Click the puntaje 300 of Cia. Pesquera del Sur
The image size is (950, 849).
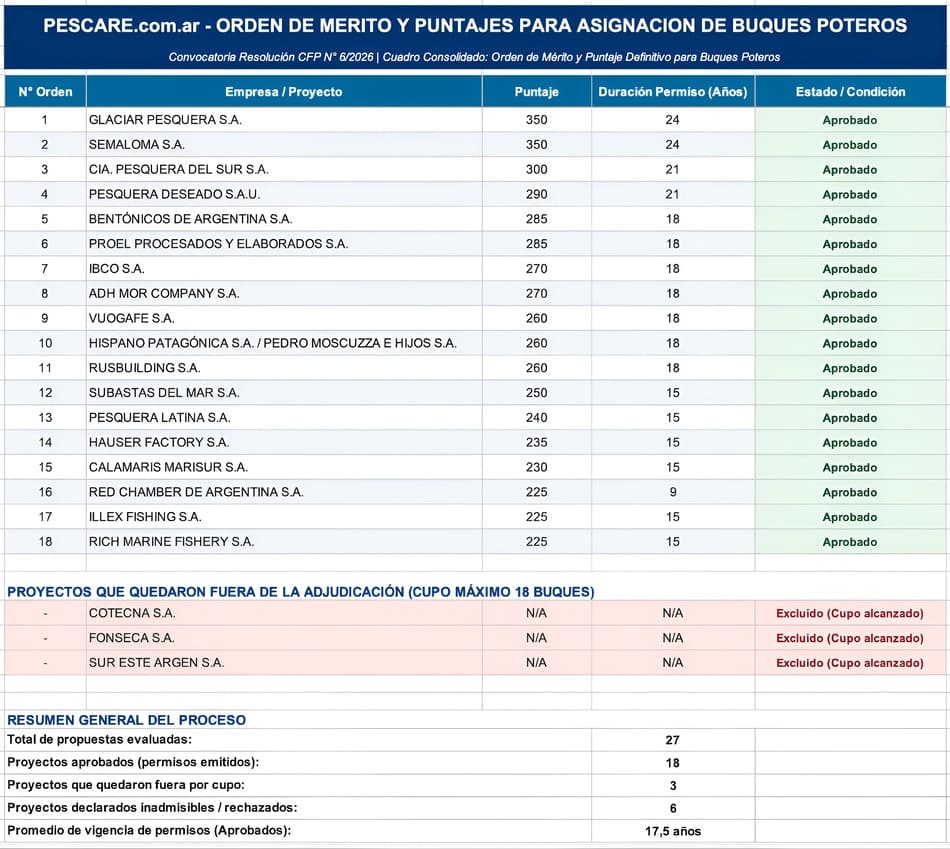pos(537,170)
